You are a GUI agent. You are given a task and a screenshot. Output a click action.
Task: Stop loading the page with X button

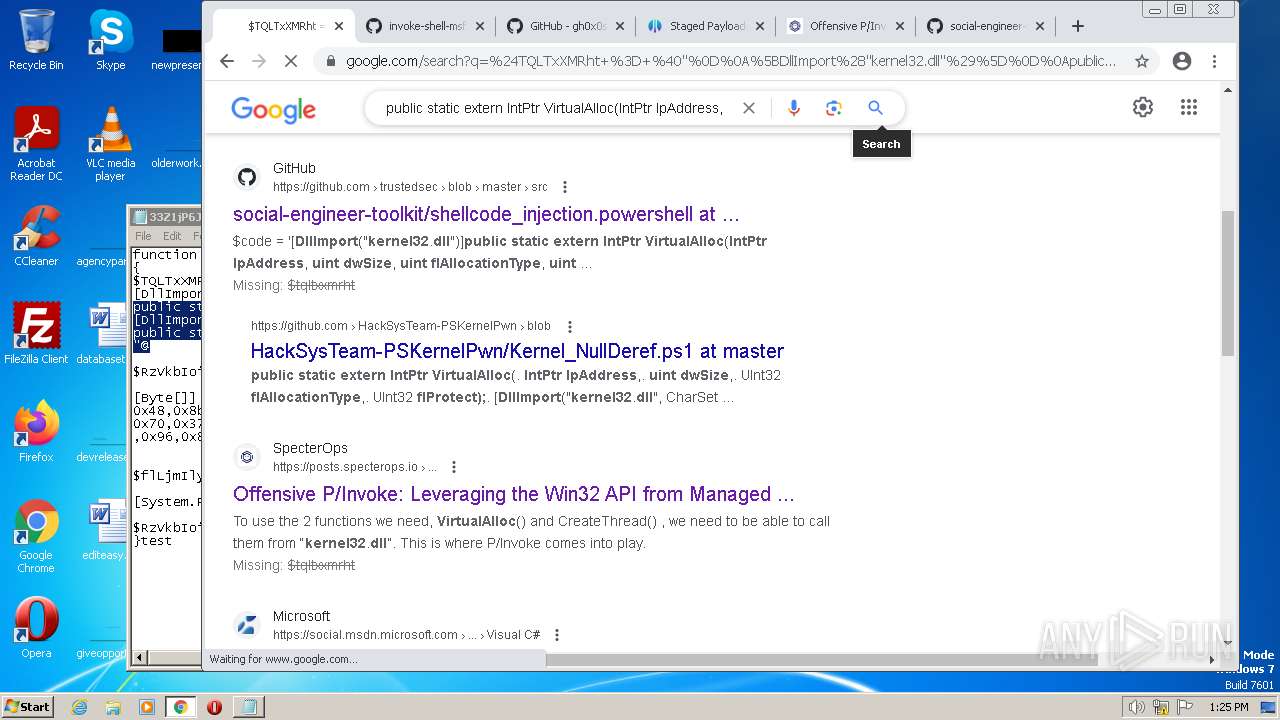pos(290,61)
